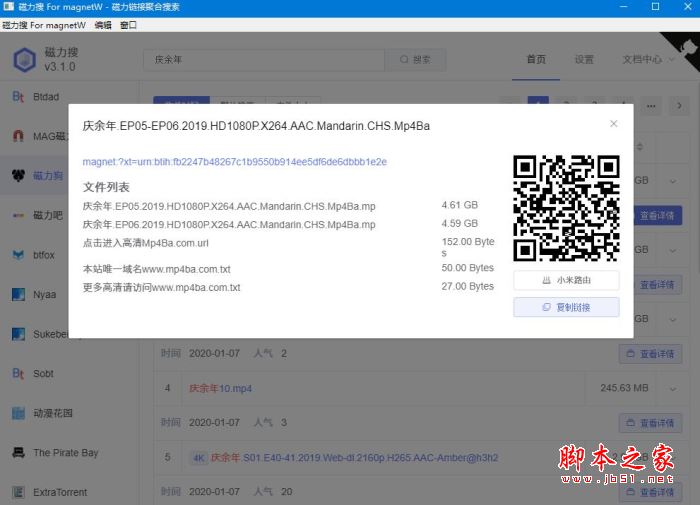Select the QR code image

click(566, 208)
